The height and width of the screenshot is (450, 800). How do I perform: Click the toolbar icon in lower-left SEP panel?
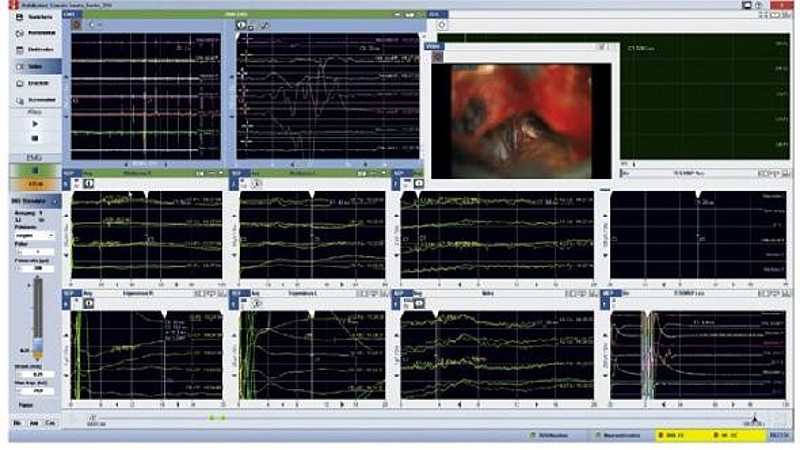(x=88, y=303)
